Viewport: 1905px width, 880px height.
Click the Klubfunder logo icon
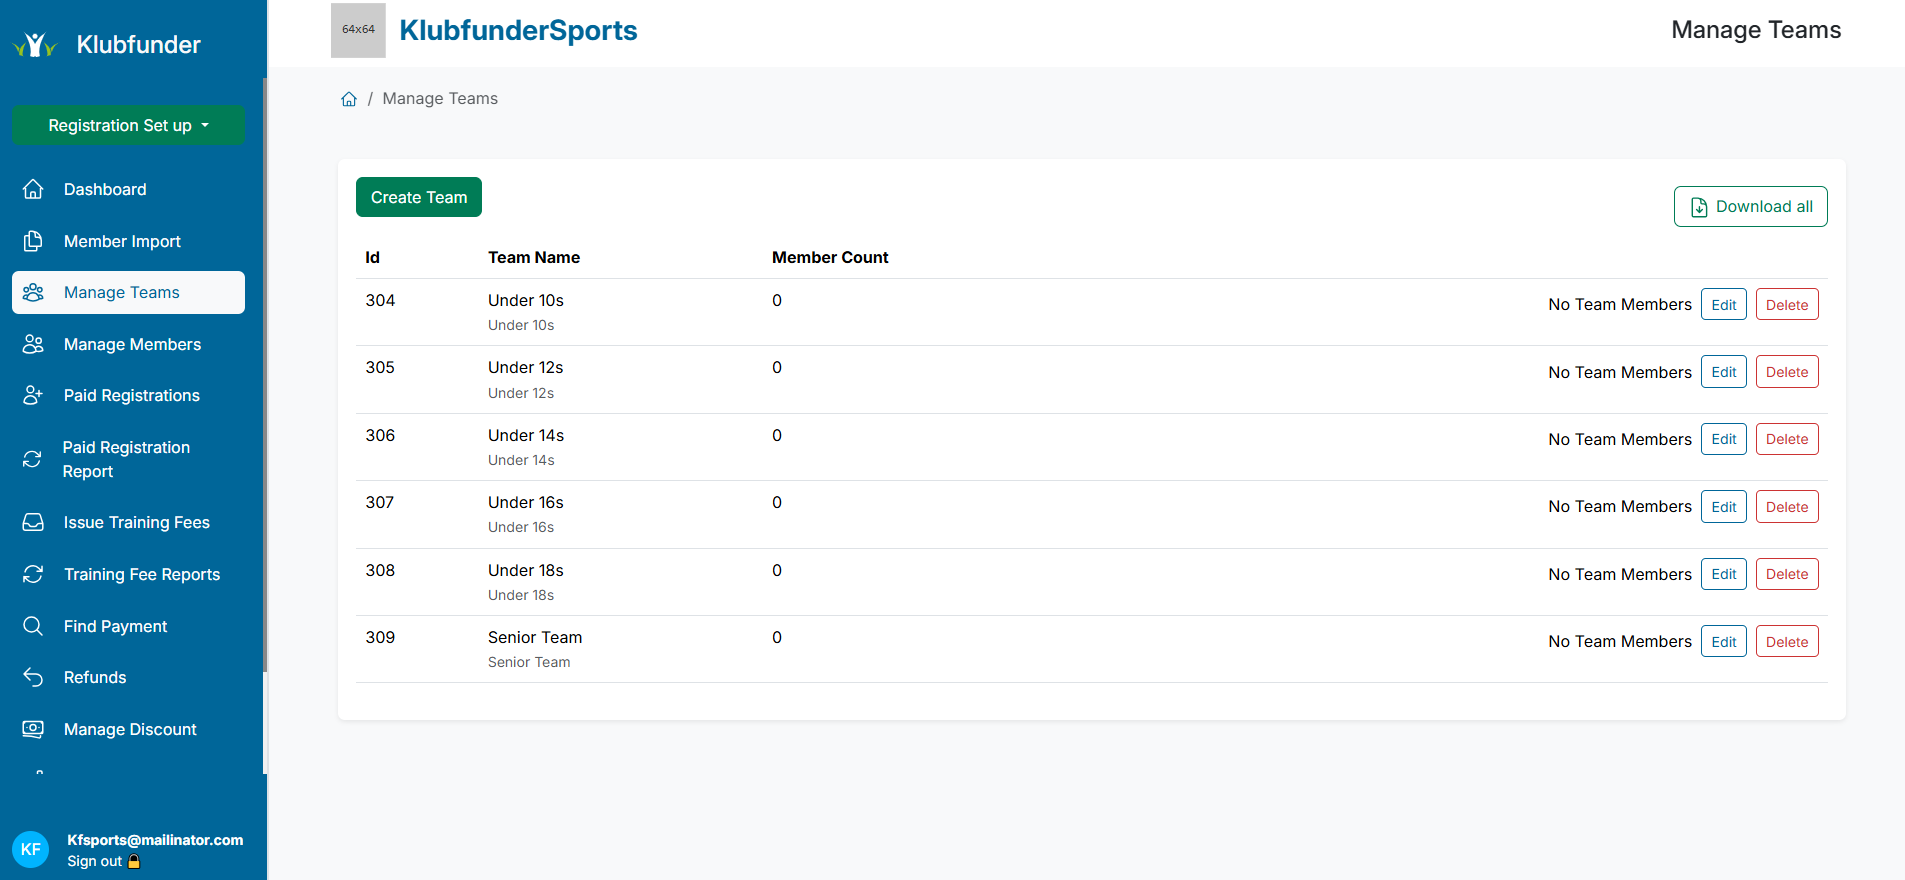35,45
